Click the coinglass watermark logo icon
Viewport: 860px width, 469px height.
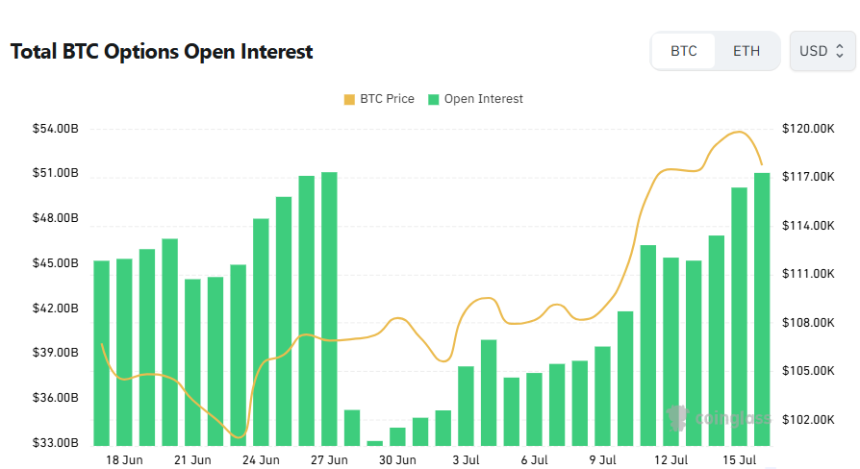click(x=678, y=418)
